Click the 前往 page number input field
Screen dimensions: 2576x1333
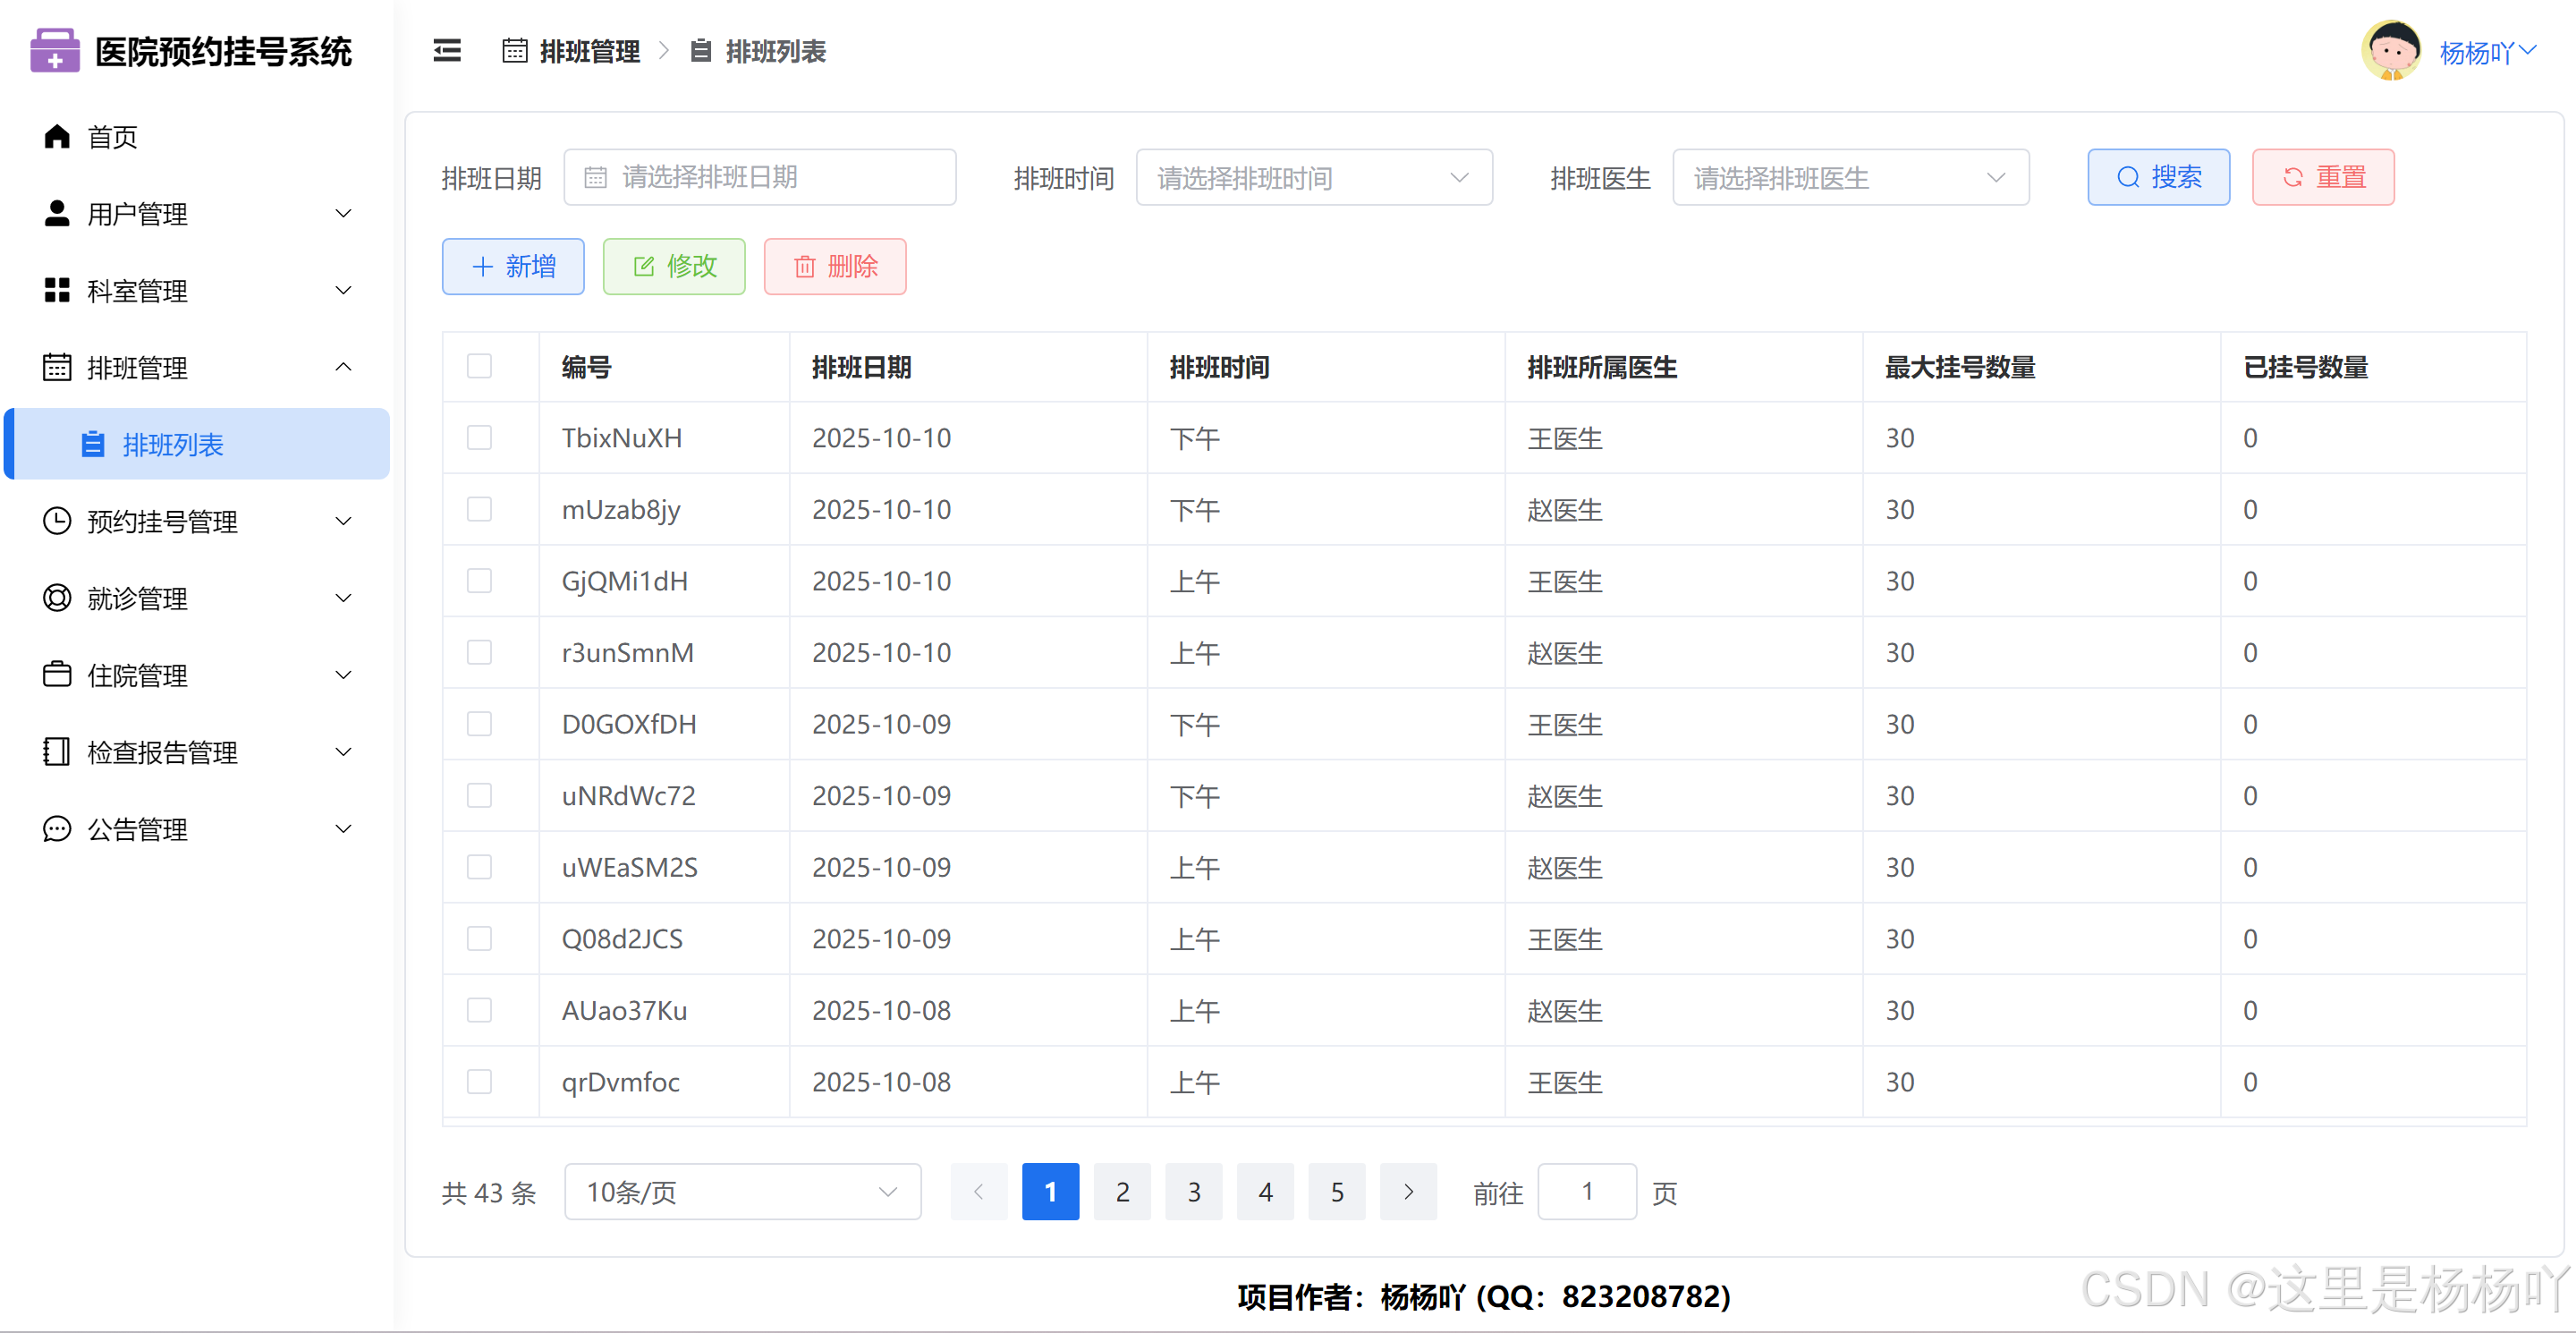pyautogui.click(x=1586, y=1192)
